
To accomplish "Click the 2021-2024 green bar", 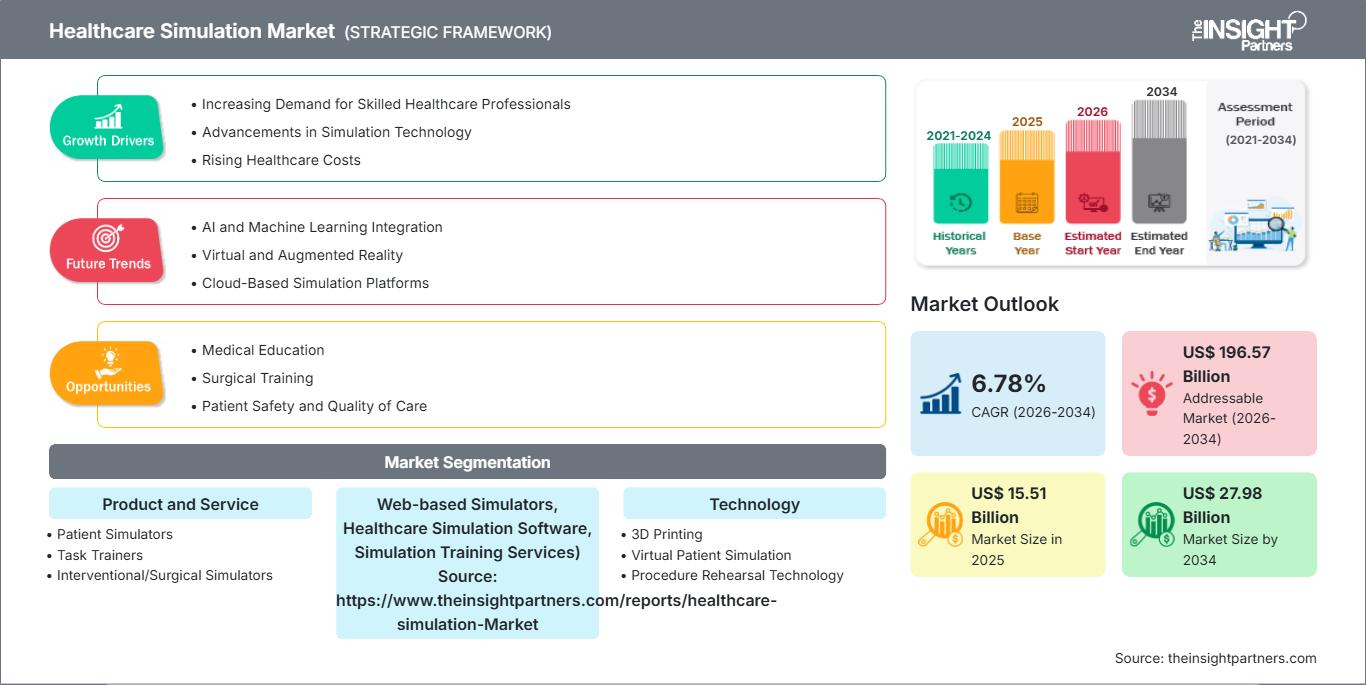I will [x=960, y=184].
